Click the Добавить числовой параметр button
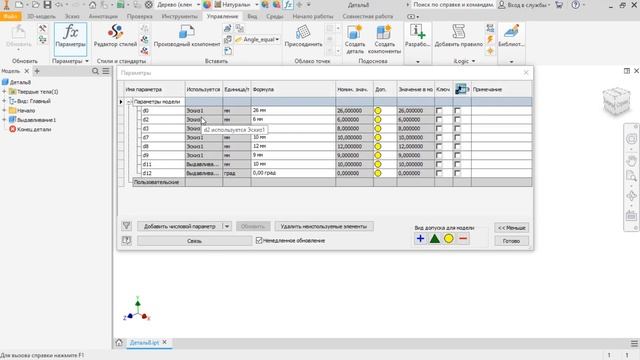This screenshot has width=640, height=360. click(x=180, y=226)
